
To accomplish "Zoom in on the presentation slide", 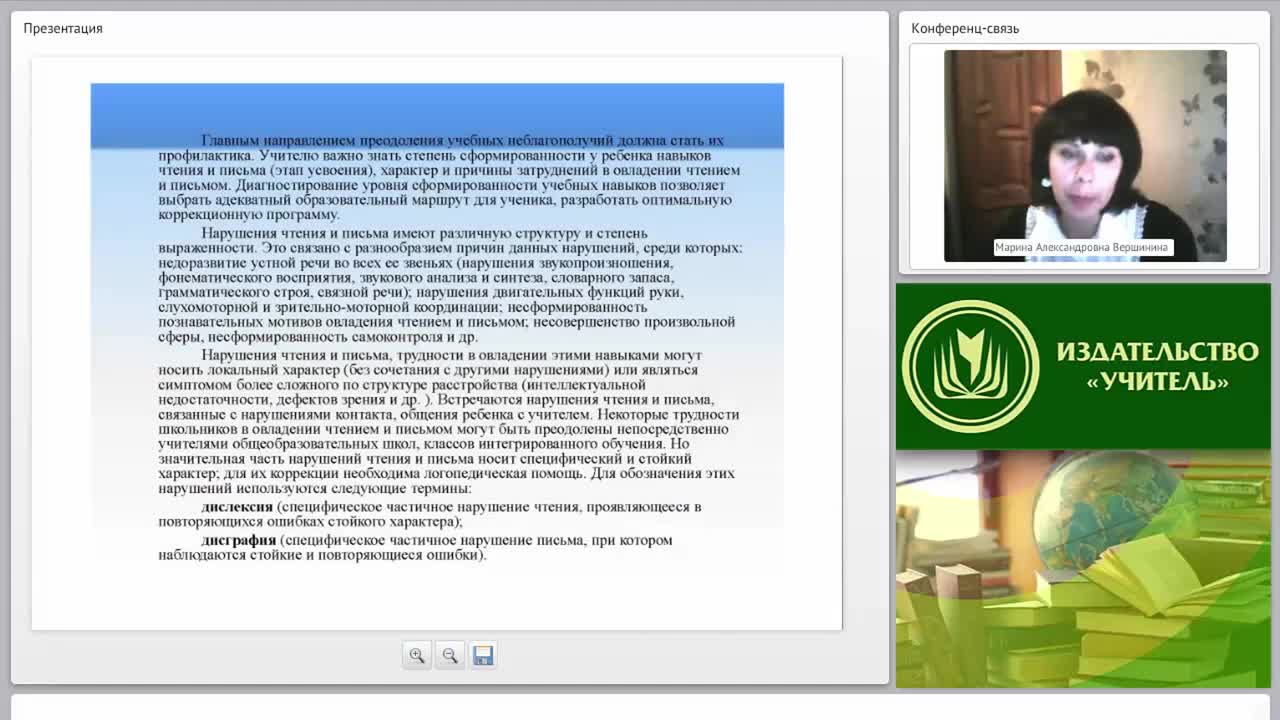I will coord(417,655).
